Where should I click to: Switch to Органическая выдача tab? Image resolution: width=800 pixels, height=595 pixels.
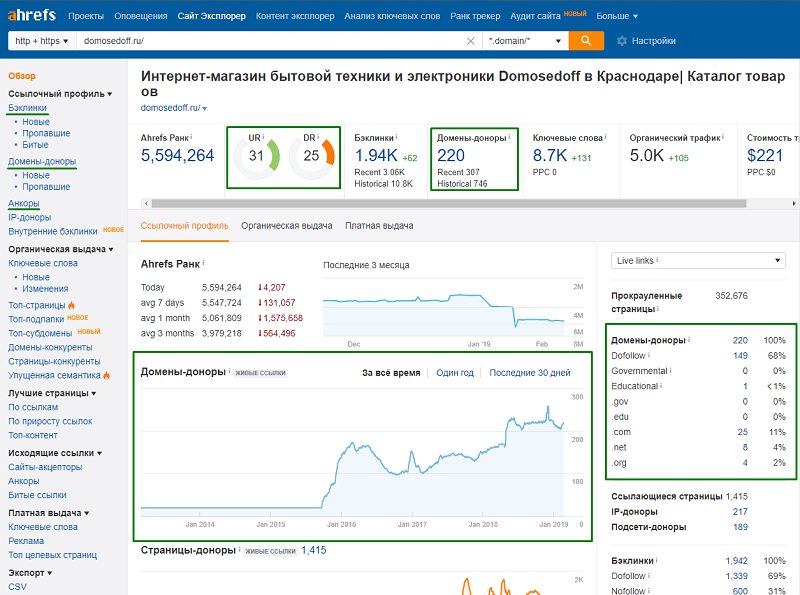(287, 226)
